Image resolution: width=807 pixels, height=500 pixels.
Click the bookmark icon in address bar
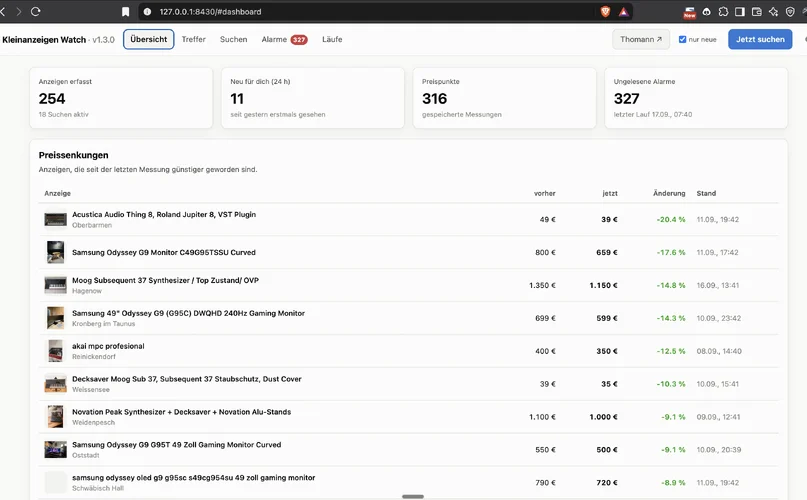point(126,11)
